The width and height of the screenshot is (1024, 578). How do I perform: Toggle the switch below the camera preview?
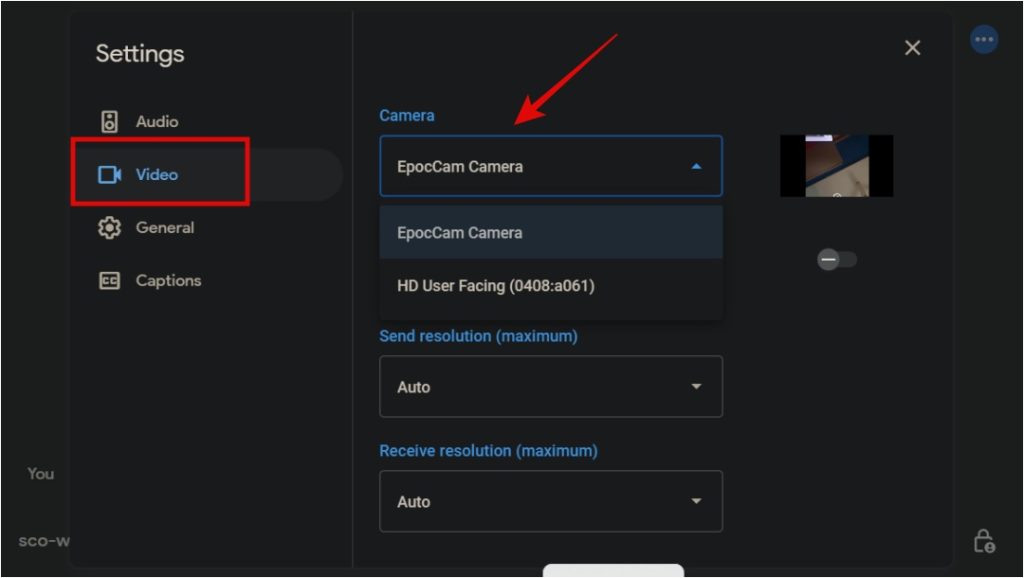(x=837, y=259)
